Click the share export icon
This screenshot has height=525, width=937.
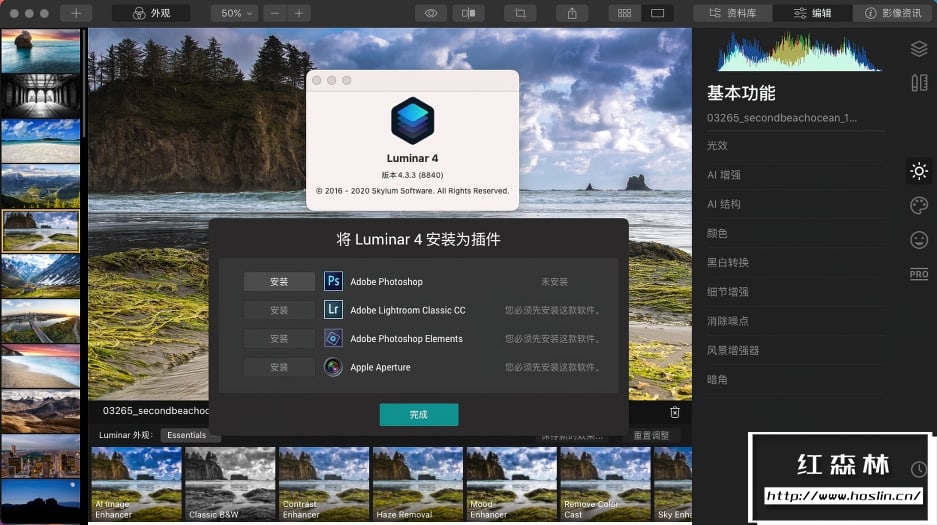(x=572, y=13)
